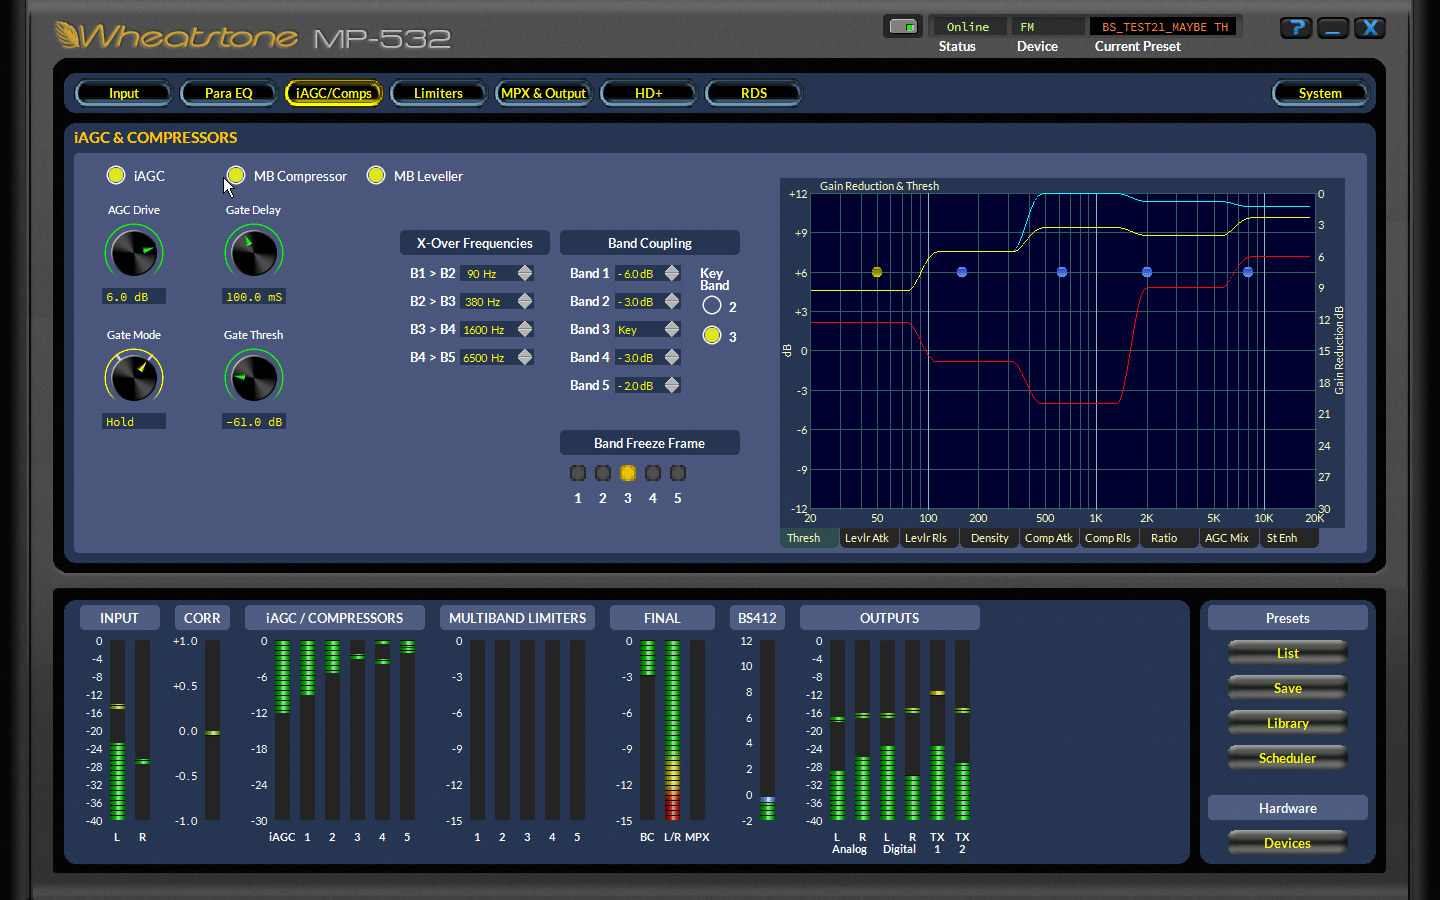
Task: Adjust B4 > B5 6500 Hz stepper
Action: 525,357
